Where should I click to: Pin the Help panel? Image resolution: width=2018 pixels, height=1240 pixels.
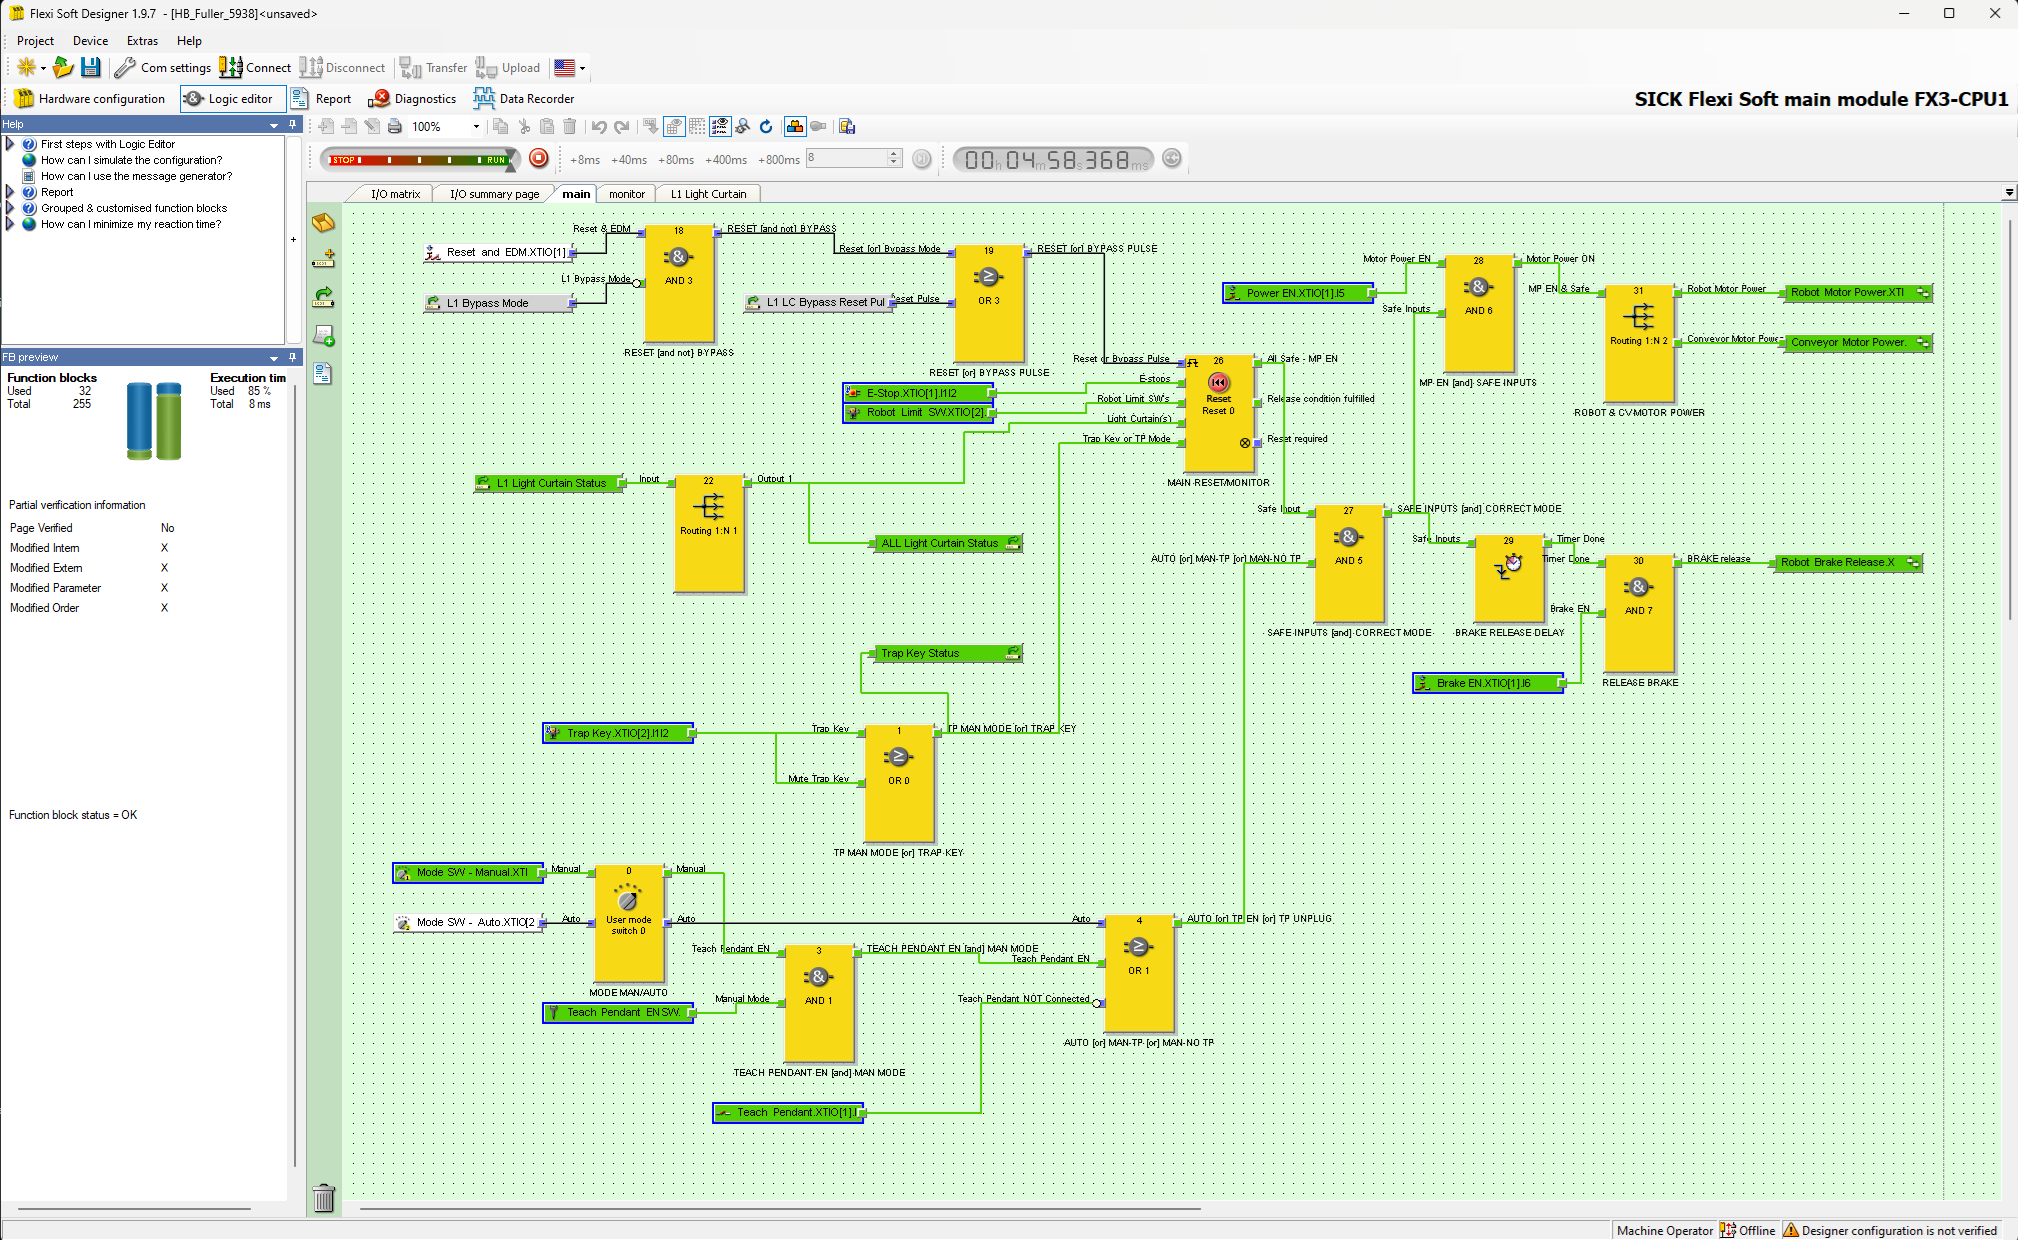(293, 124)
